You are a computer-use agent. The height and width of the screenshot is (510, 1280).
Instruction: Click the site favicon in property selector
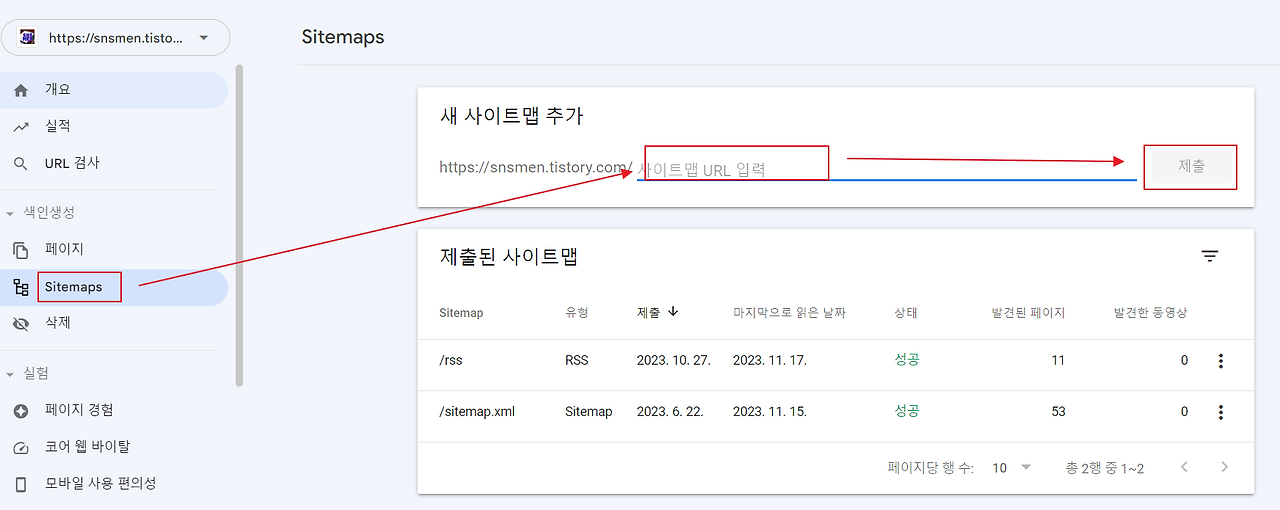click(28, 38)
